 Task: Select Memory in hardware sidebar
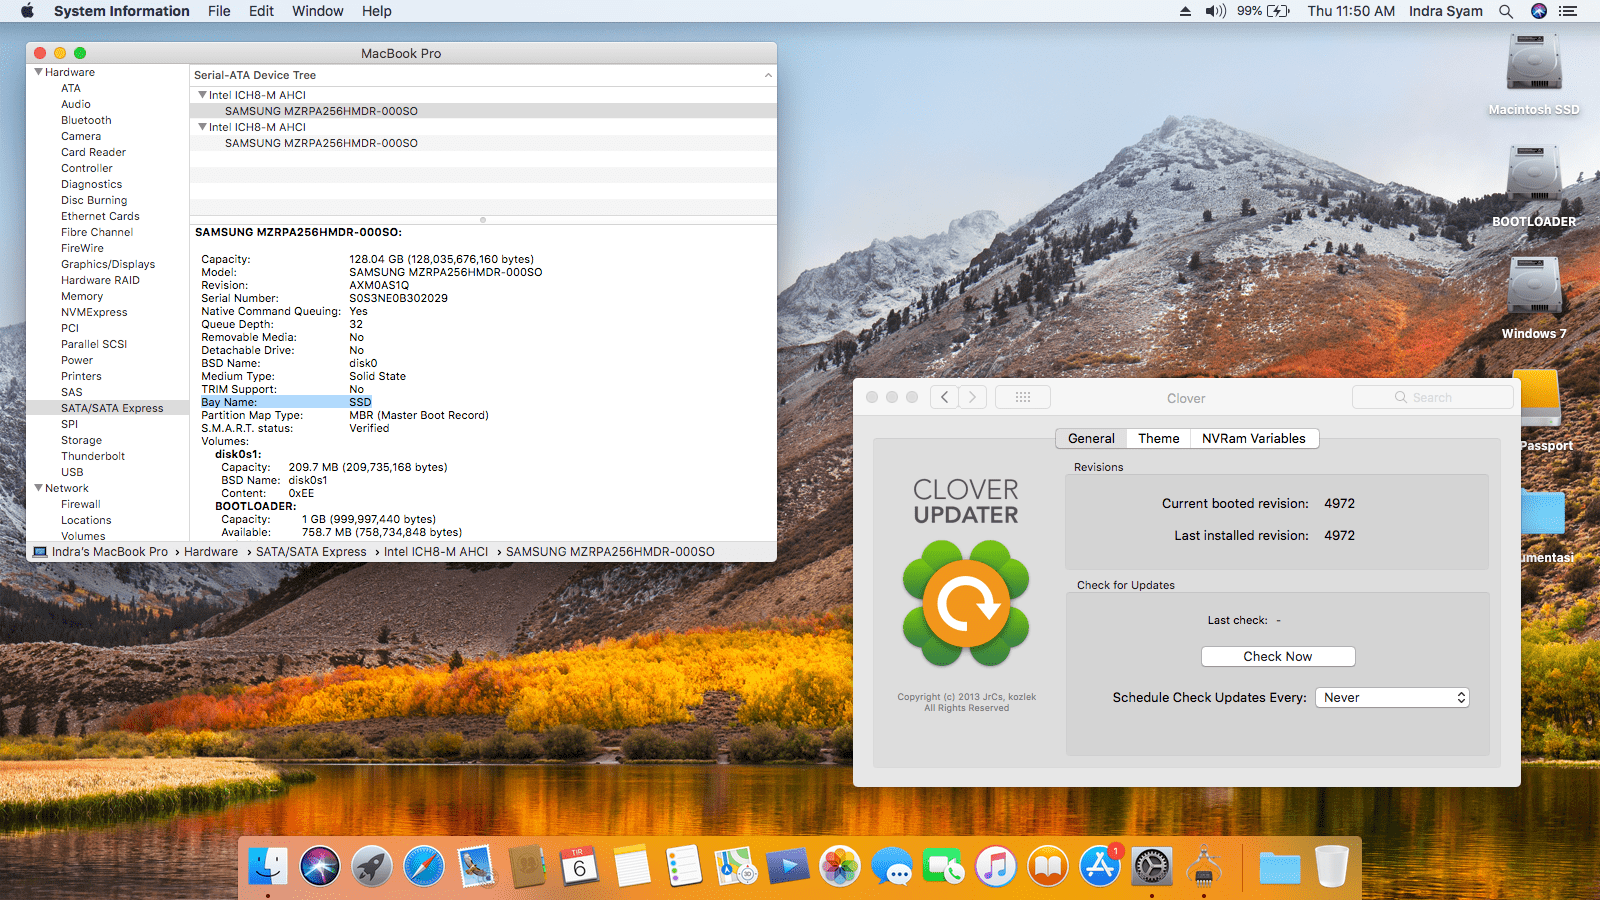point(82,296)
